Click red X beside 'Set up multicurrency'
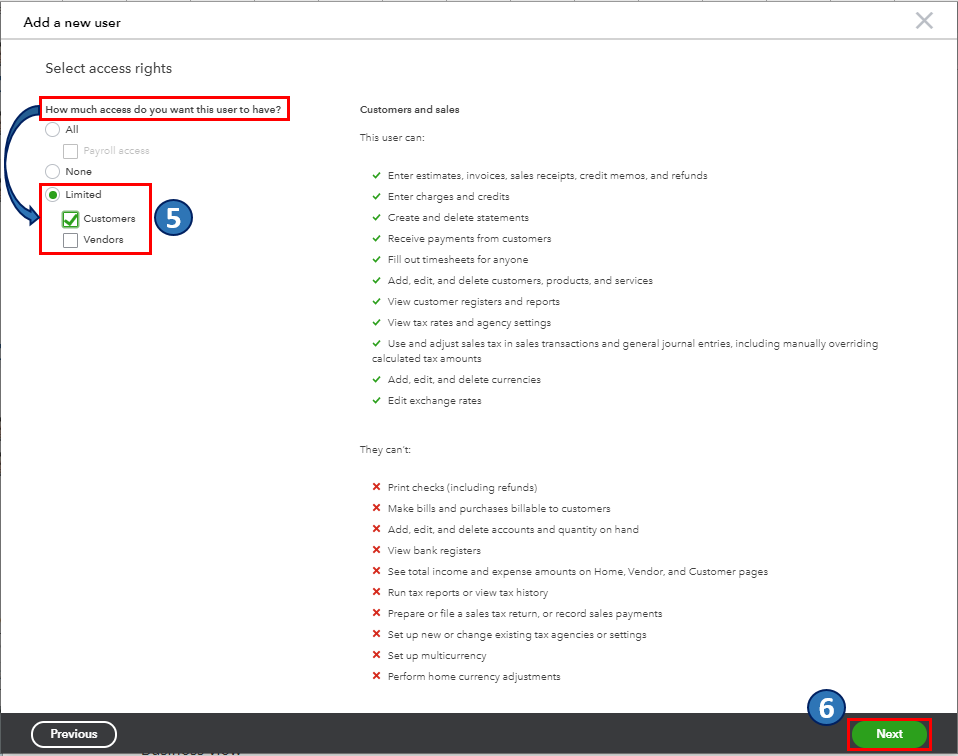Viewport: 958px width, 756px height. tap(376, 655)
